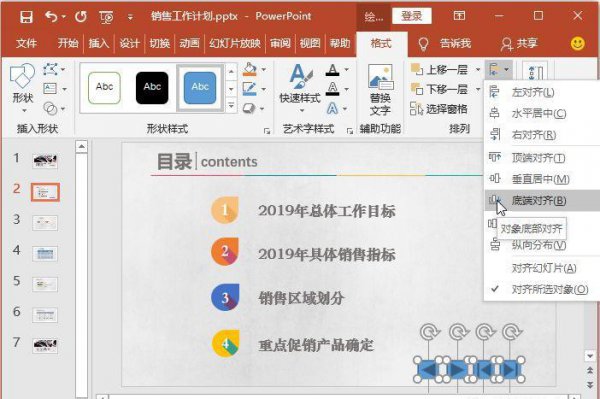Click the shape fill paint bucket icon
Image resolution: width=600 pixels, height=399 pixels.
point(249,69)
